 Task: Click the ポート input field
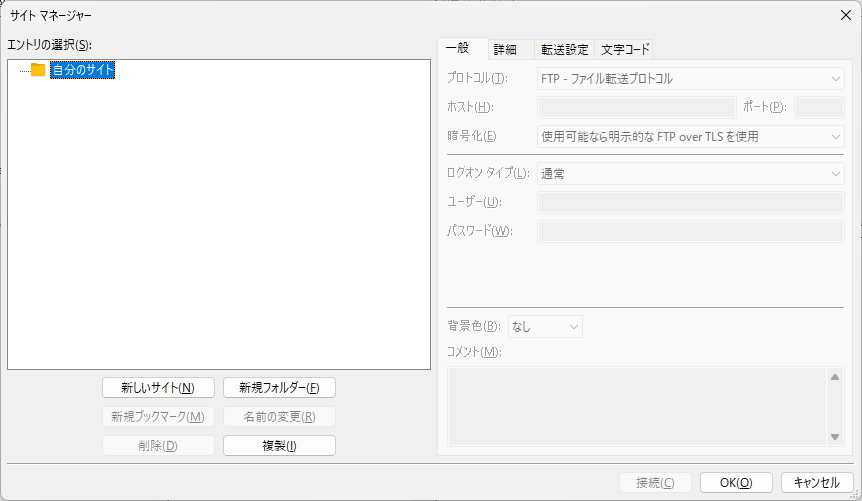pyautogui.click(x=819, y=107)
